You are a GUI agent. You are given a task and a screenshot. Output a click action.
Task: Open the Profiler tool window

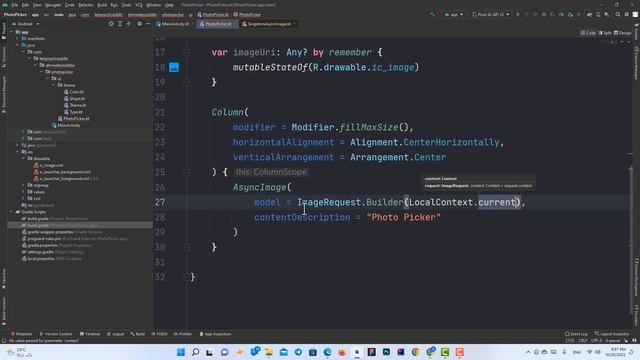tap(182, 334)
